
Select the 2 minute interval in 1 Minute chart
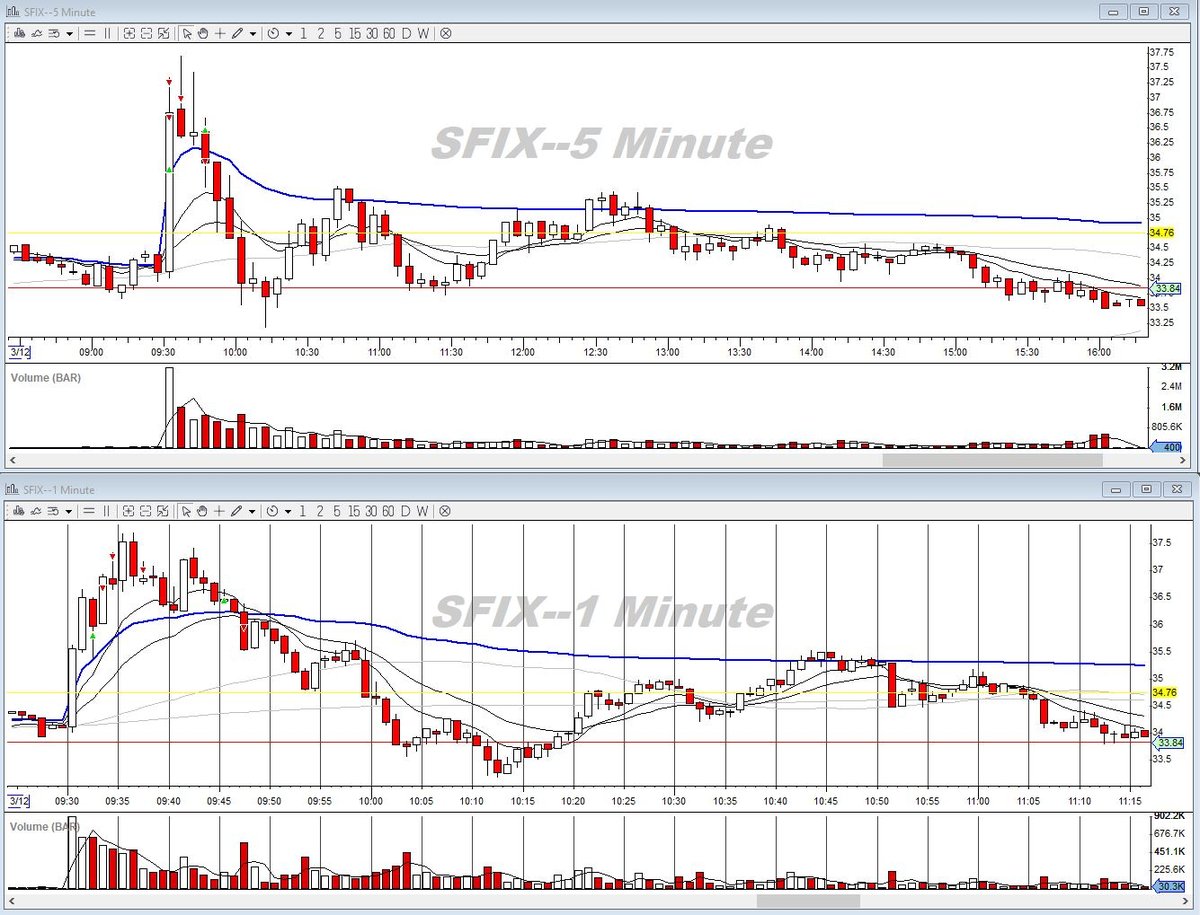[x=320, y=511]
